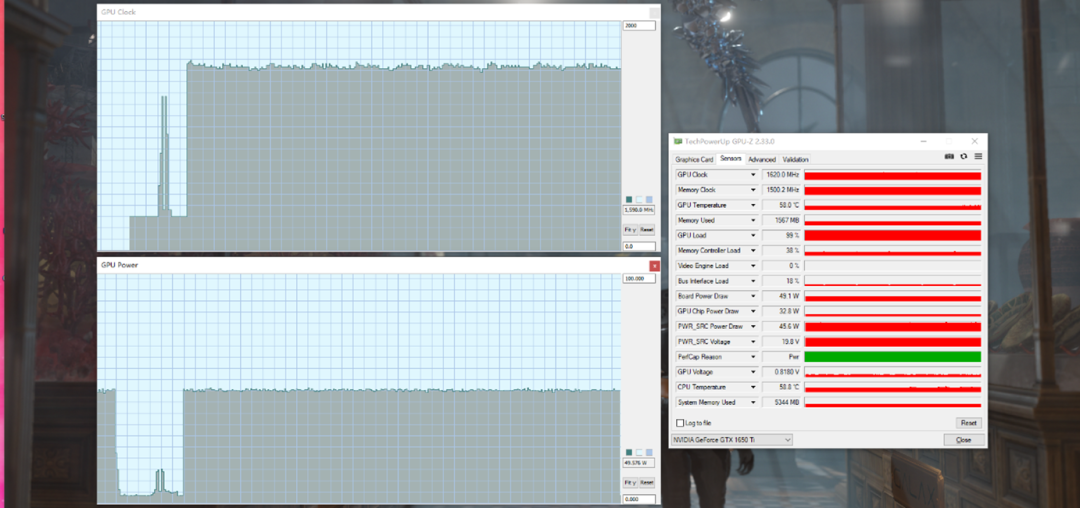This screenshot has height=508, width=1080.
Task: Pick the pale cyan swatch in GPU Clock
Action: pyautogui.click(x=638, y=200)
